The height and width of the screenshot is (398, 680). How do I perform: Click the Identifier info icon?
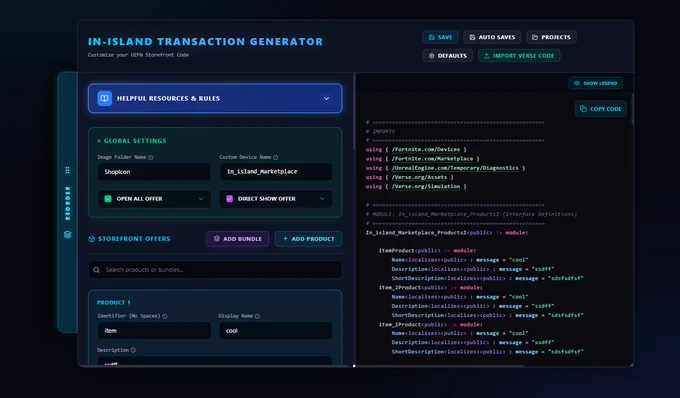(164, 316)
